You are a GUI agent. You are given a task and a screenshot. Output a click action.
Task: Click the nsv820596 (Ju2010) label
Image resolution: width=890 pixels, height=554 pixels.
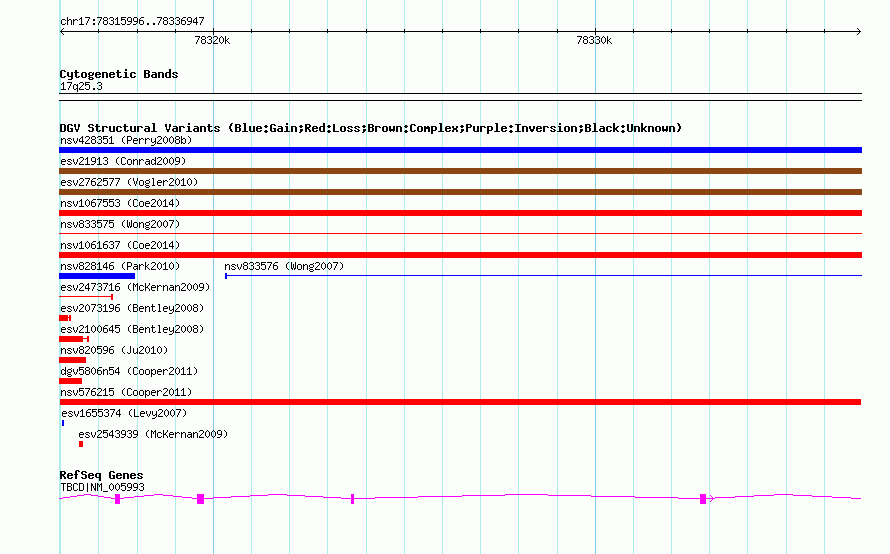(114, 350)
